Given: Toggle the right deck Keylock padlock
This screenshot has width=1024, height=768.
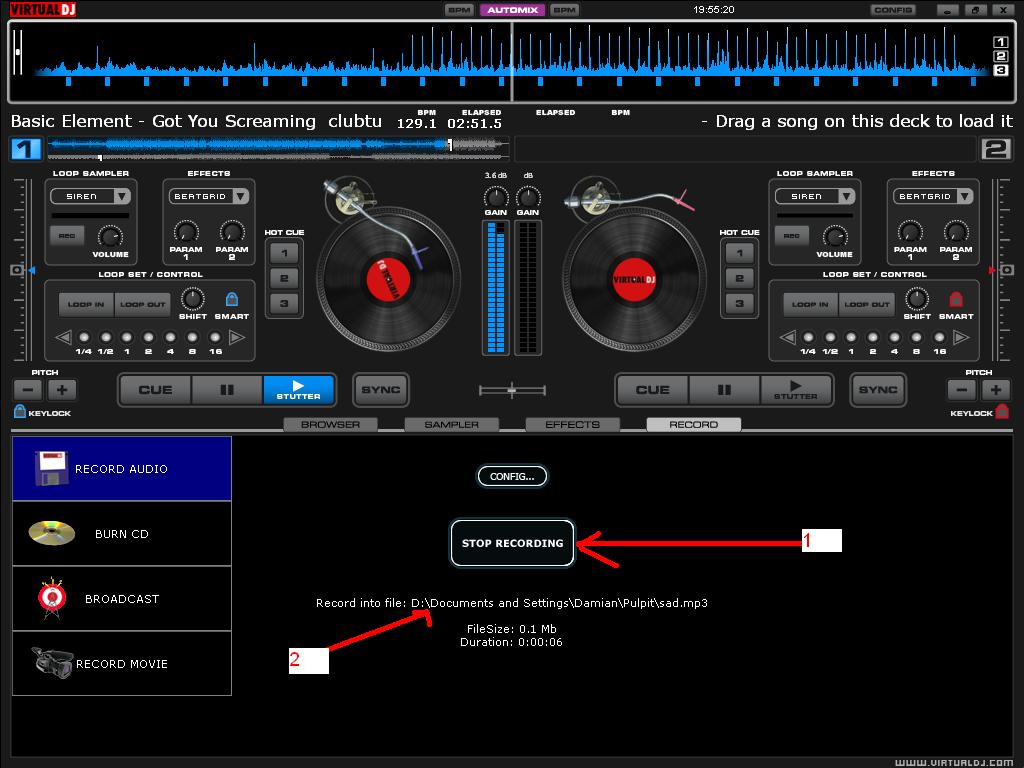Looking at the screenshot, I should (x=1002, y=411).
